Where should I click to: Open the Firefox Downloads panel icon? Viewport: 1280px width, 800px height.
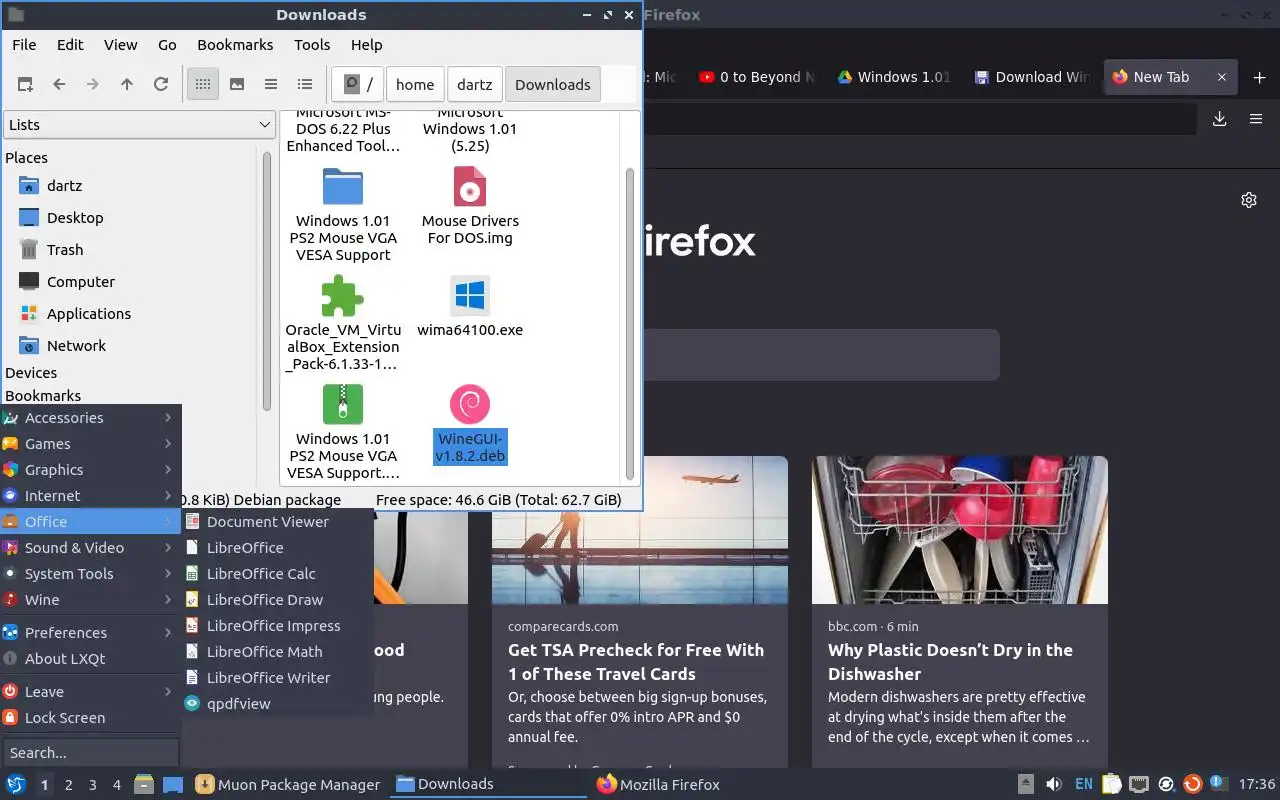pyautogui.click(x=1219, y=119)
